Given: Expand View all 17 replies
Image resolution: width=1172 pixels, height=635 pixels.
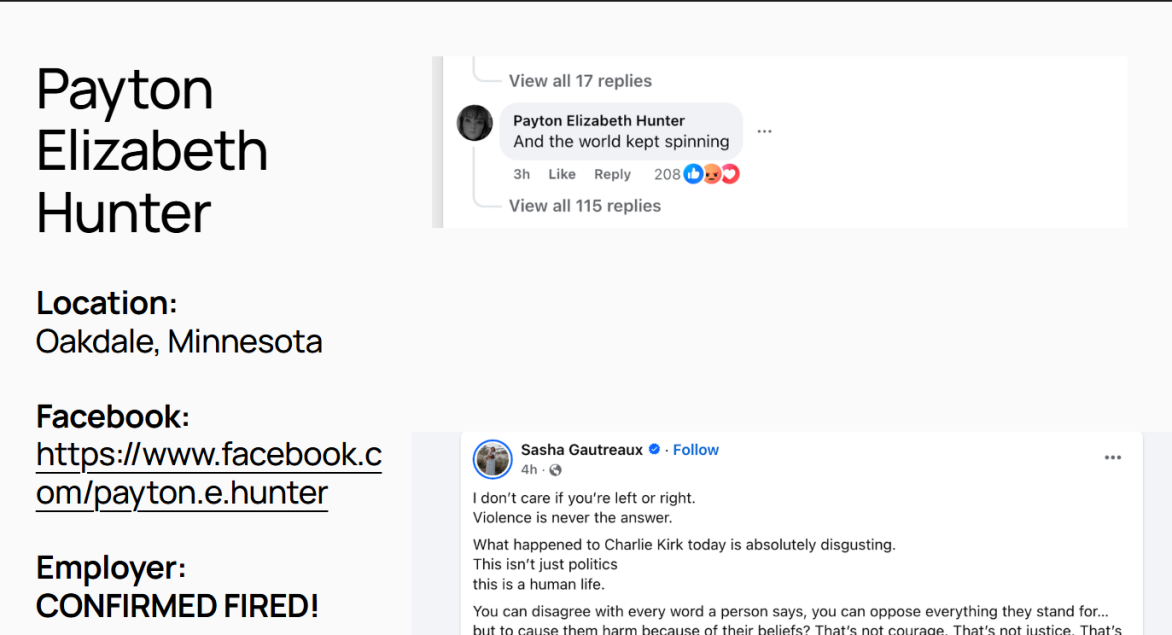Looking at the screenshot, I should [580, 81].
